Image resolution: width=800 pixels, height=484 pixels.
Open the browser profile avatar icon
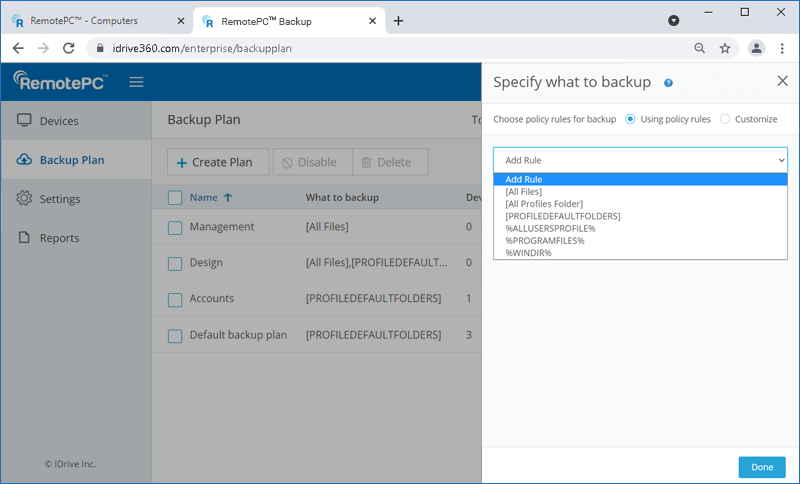pyautogui.click(x=756, y=48)
